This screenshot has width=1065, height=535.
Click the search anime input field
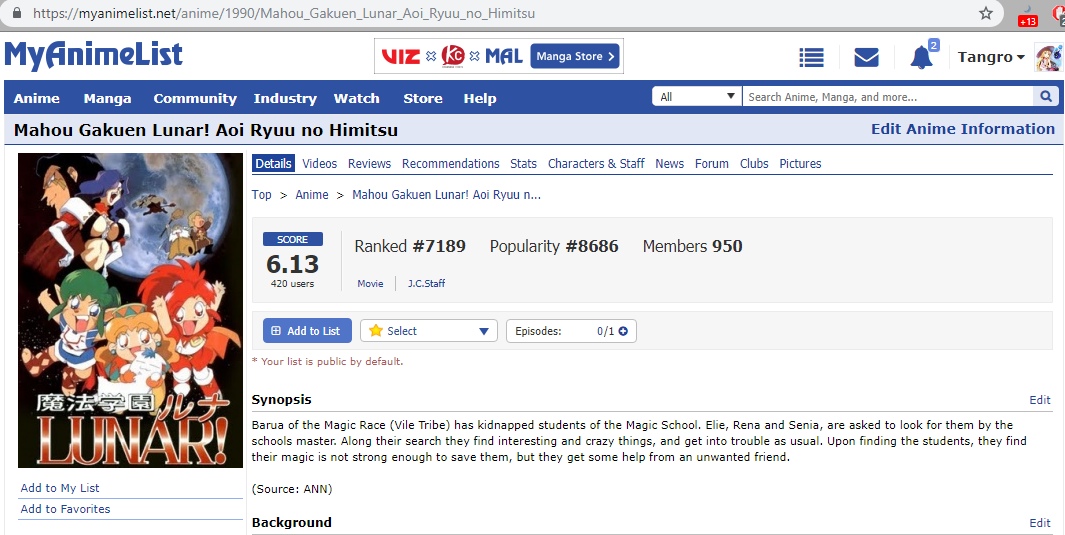(888, 97)
